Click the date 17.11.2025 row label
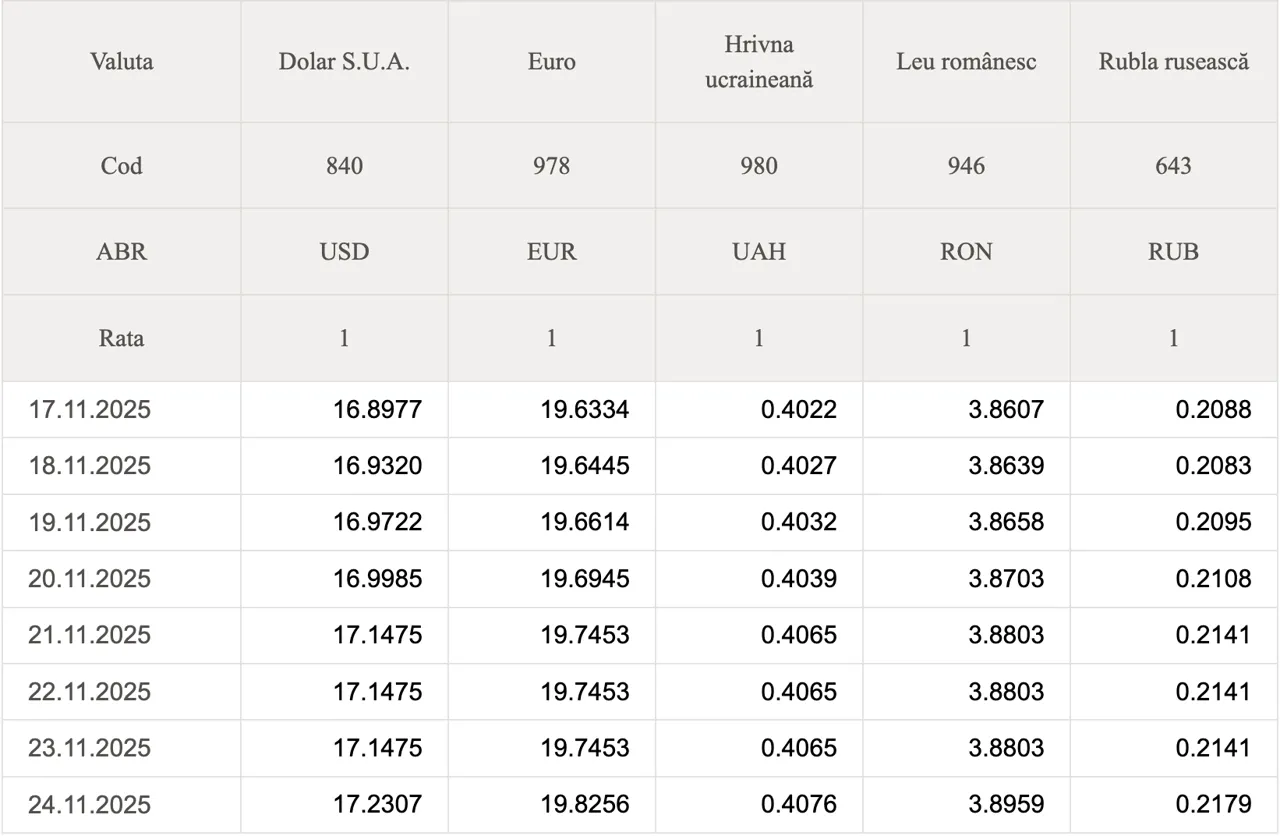Image resolution: width=1280 pixels, height=836 pixels. [89, 409]
